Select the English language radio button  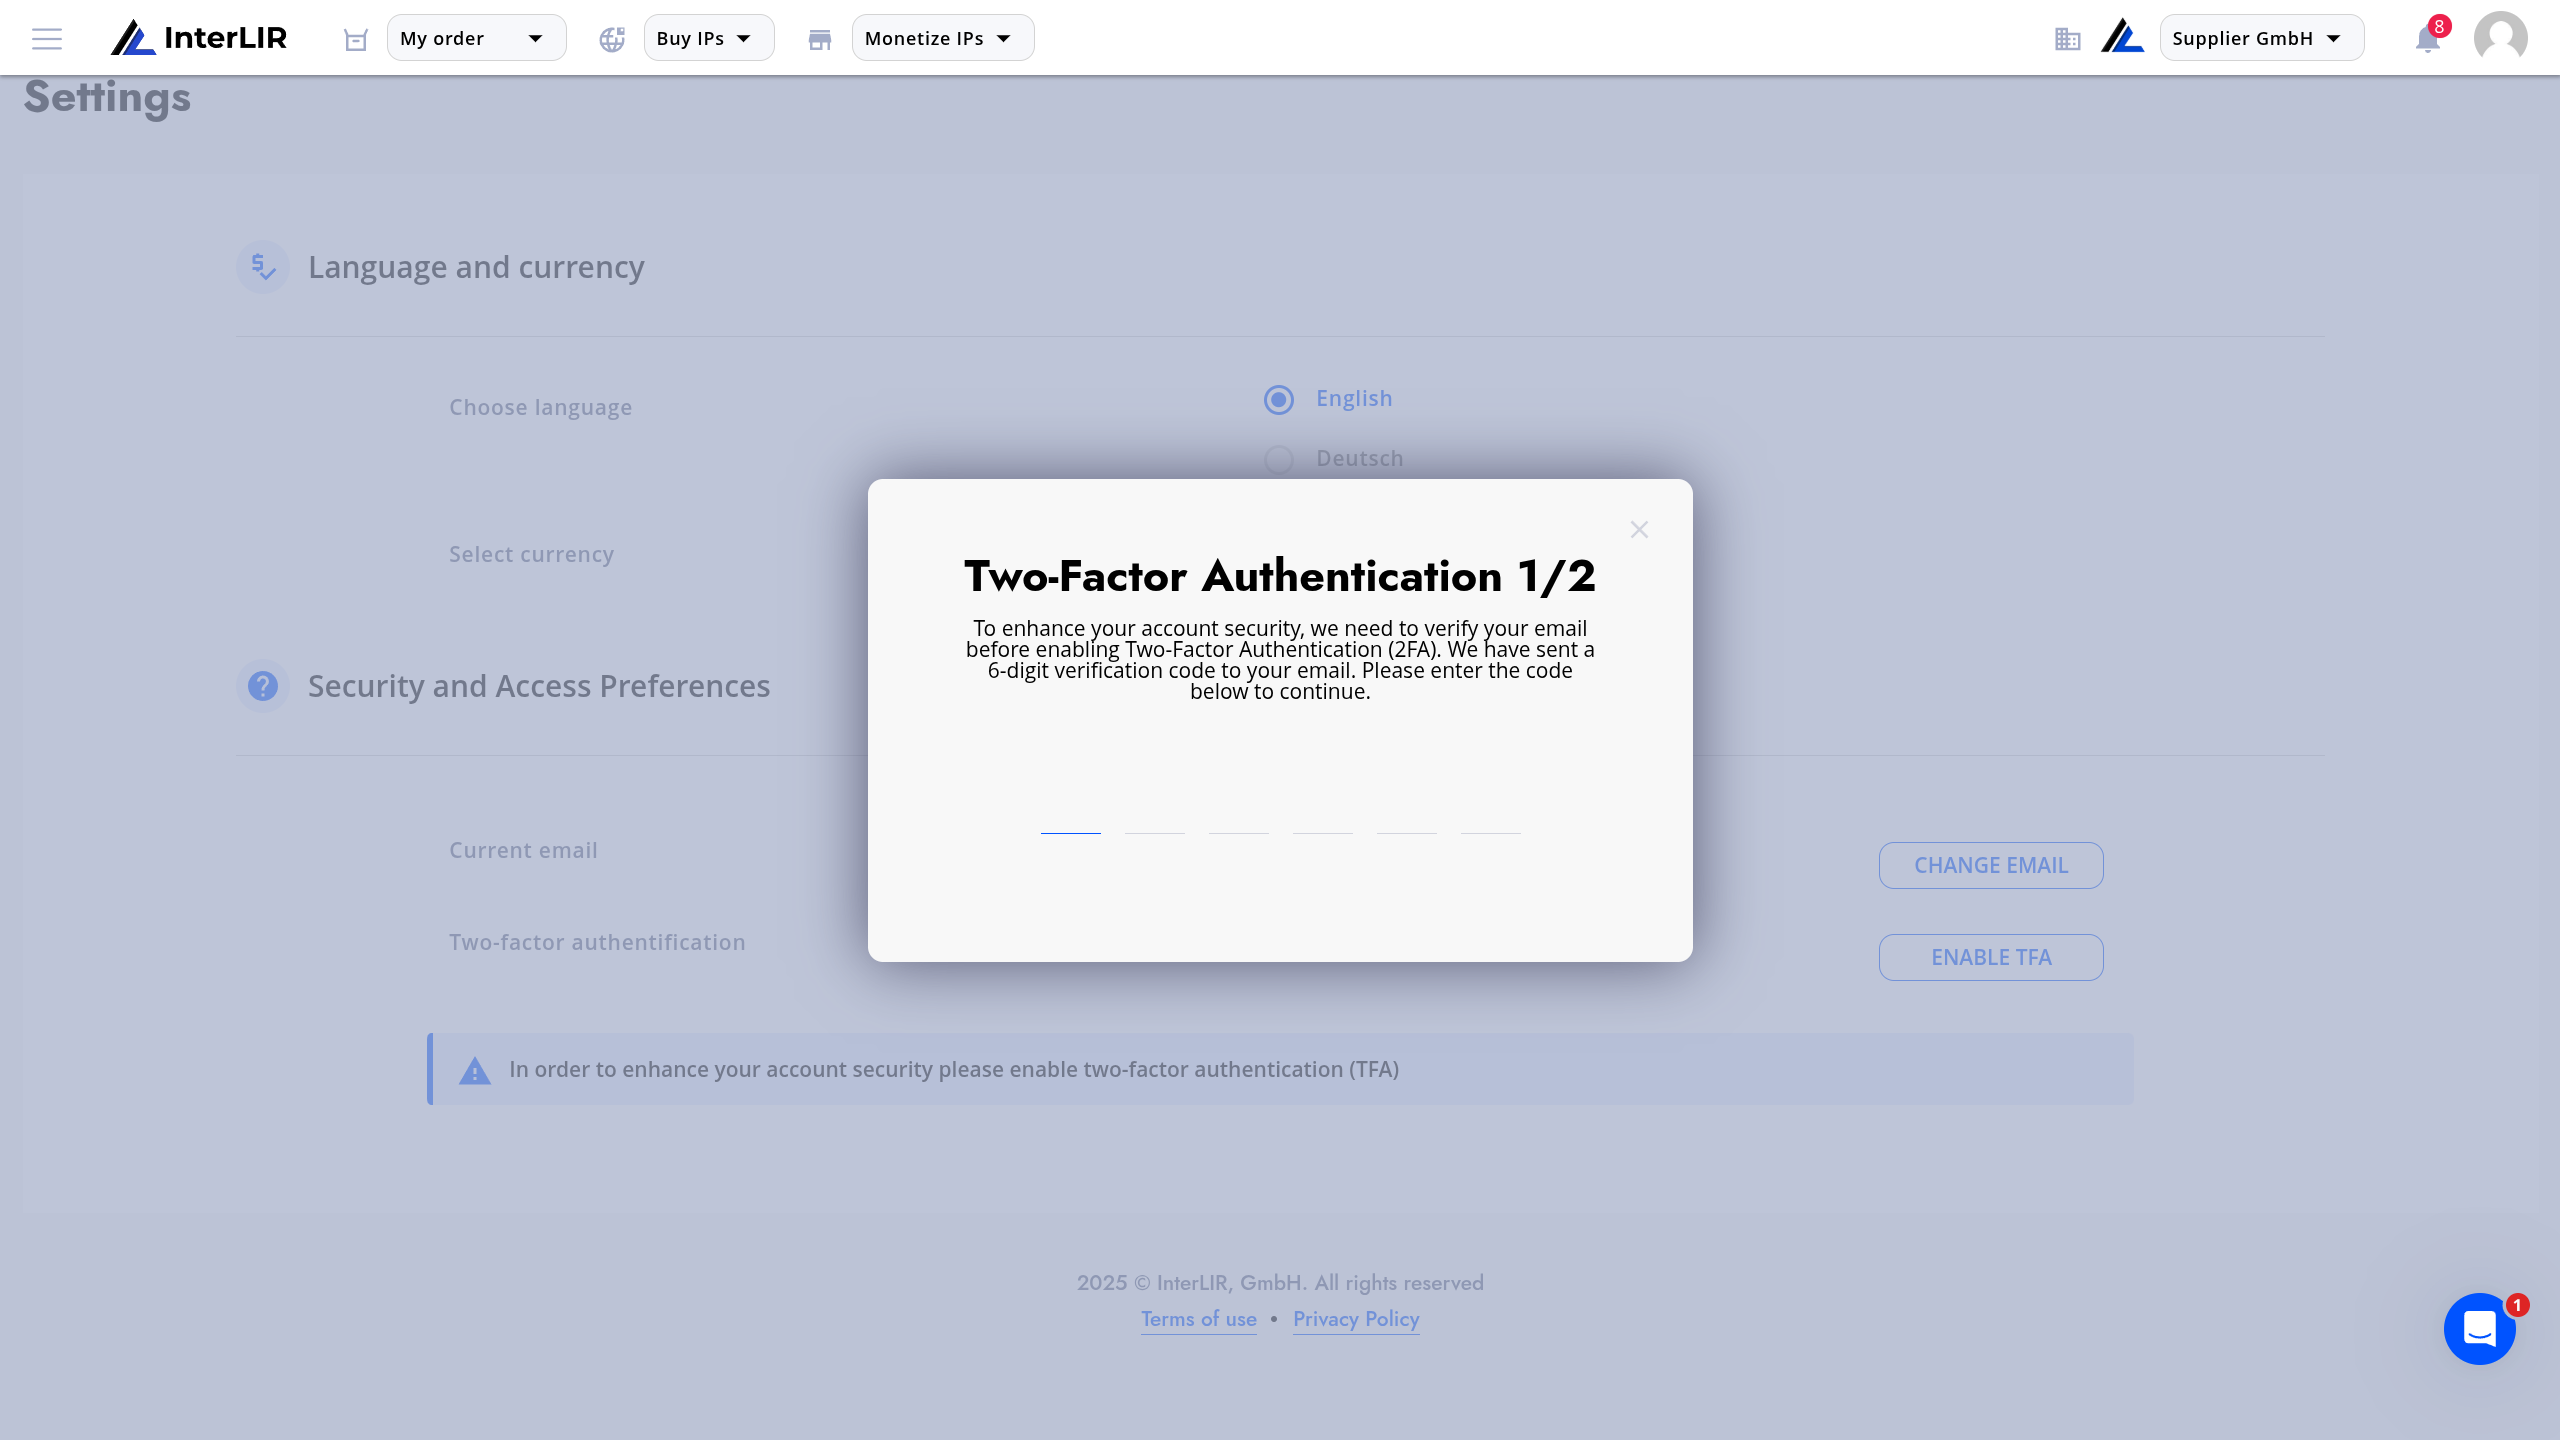pos(1279,399)
